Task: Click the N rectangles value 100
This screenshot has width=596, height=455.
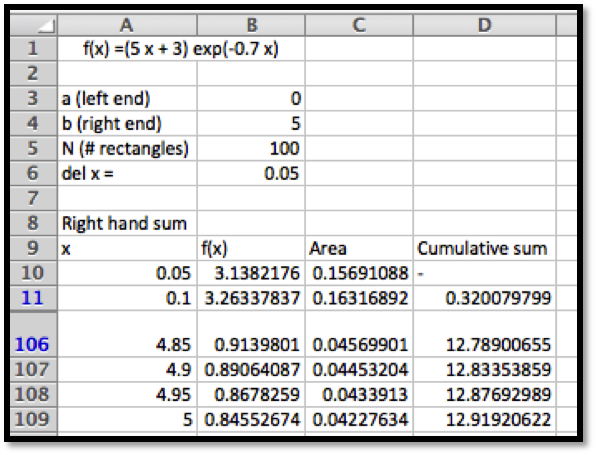Action: pyautogui.click(x=251, y=148)
